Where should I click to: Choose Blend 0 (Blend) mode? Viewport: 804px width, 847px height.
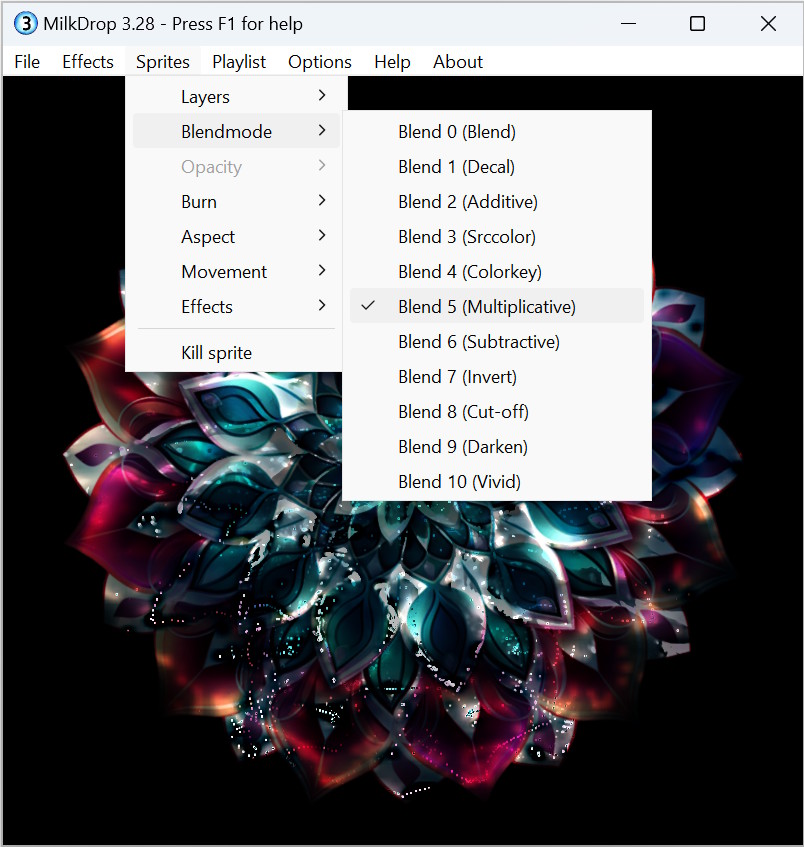coord(456,132)
